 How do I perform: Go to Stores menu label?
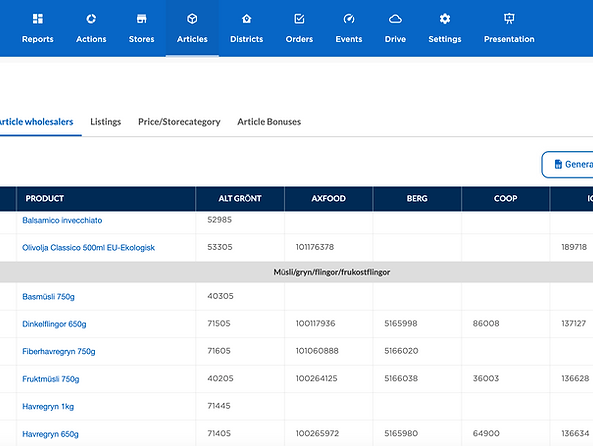pyautogui.click(x=141, y=39)
